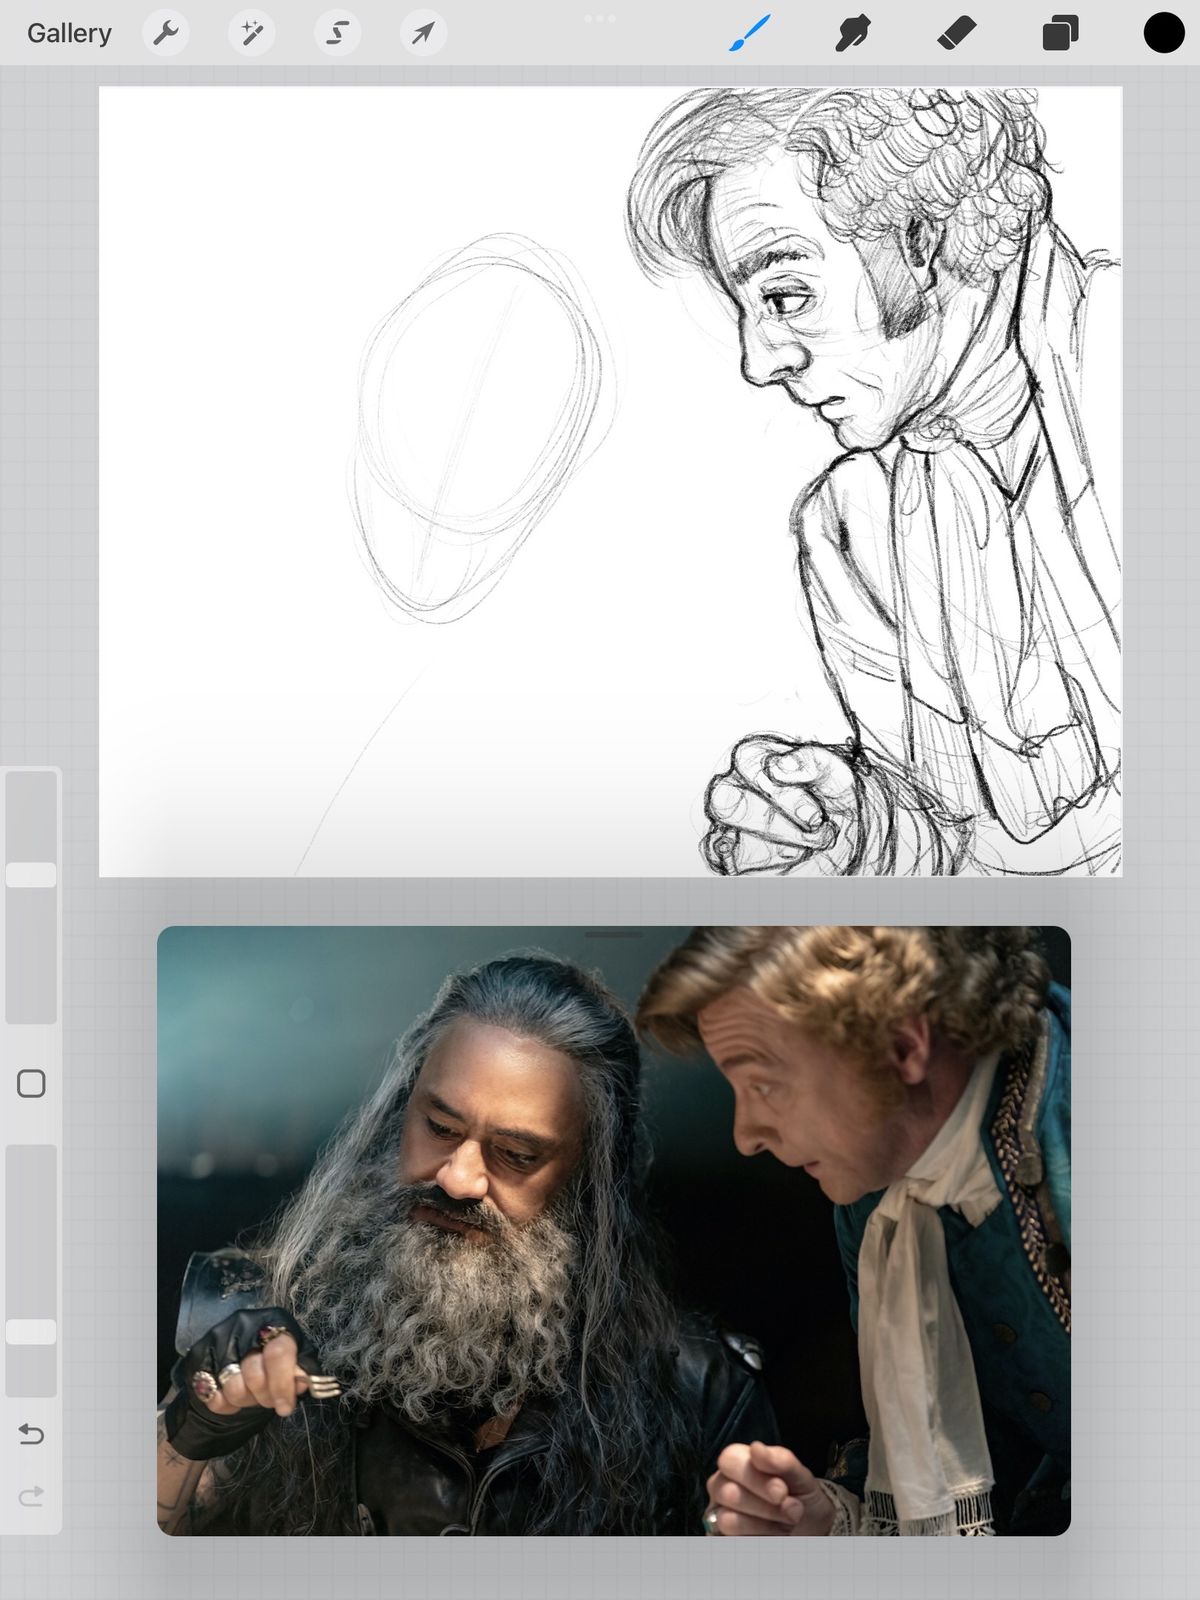Open the Adjustments magic wand menu
Image resolution: width=1200 pixels, height=1600 pixels.
pyautogui.click(x=252, y=33)
